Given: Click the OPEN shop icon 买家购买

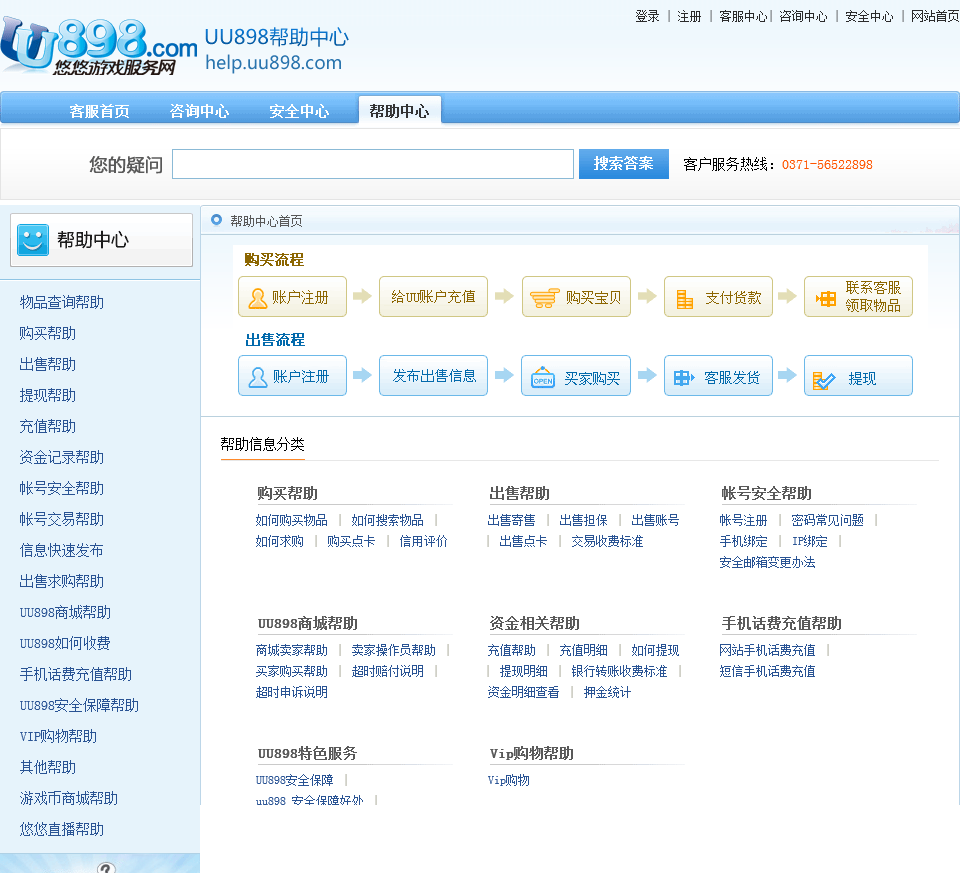Looking at the screenshot, I should click(x=543, y=377).
